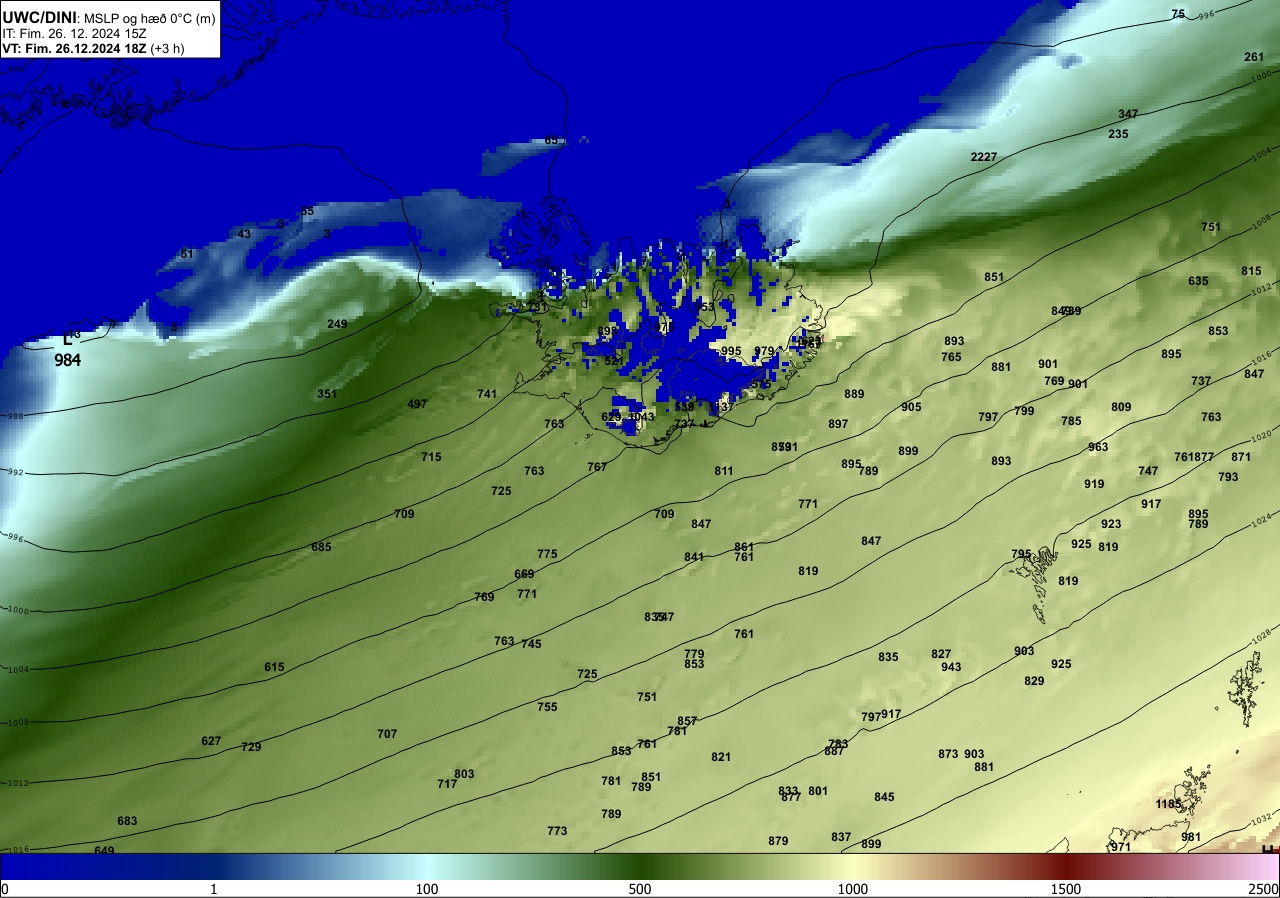Click the 715 height value
This screenshot has height=898, width=1280.
tap(431, 457)
